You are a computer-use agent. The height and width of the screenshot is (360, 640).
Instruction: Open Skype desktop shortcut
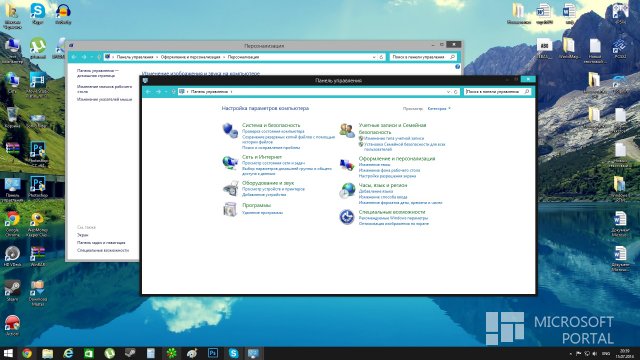click(x=38, y=13)
